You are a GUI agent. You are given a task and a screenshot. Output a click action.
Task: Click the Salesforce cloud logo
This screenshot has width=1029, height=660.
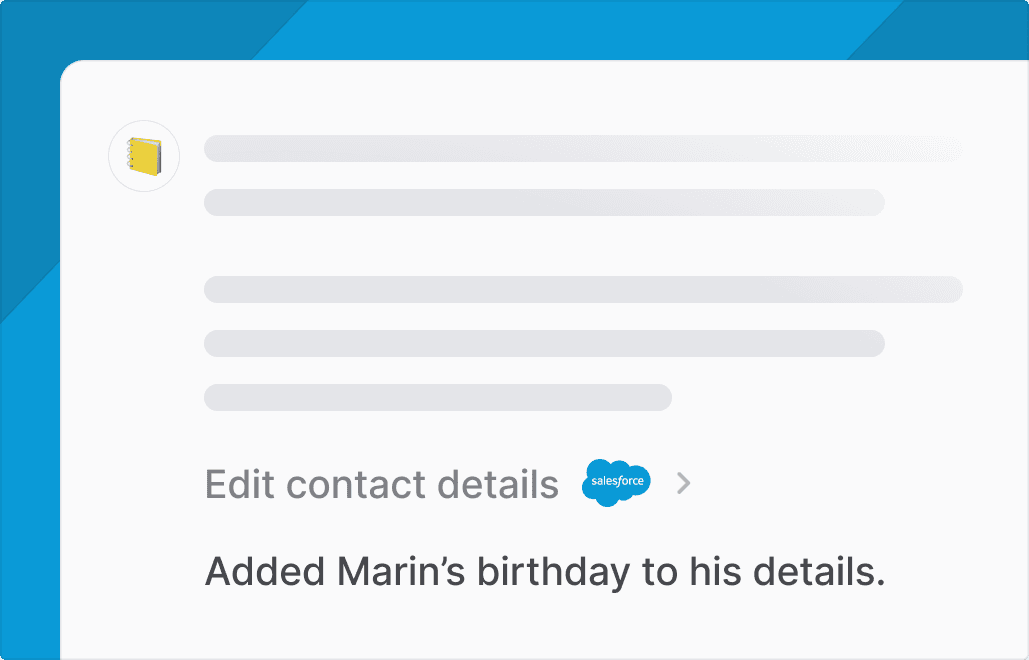tap(616, 483)
